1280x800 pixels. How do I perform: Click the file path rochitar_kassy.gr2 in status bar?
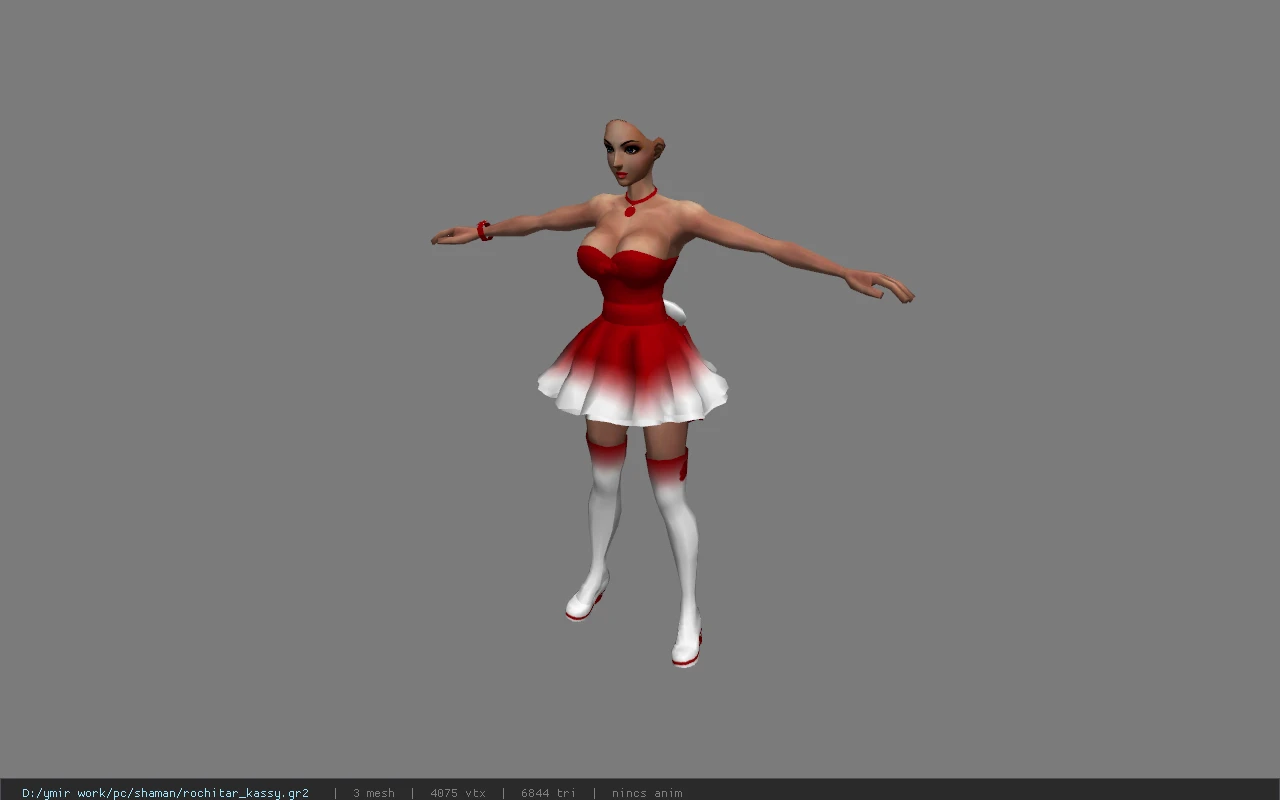[x=165, y=793]
